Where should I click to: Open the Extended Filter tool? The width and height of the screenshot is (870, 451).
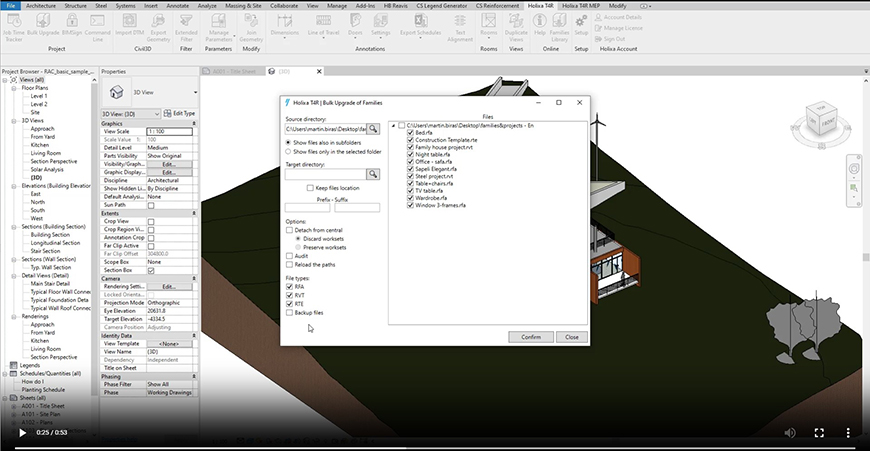[x=186, y=28]
